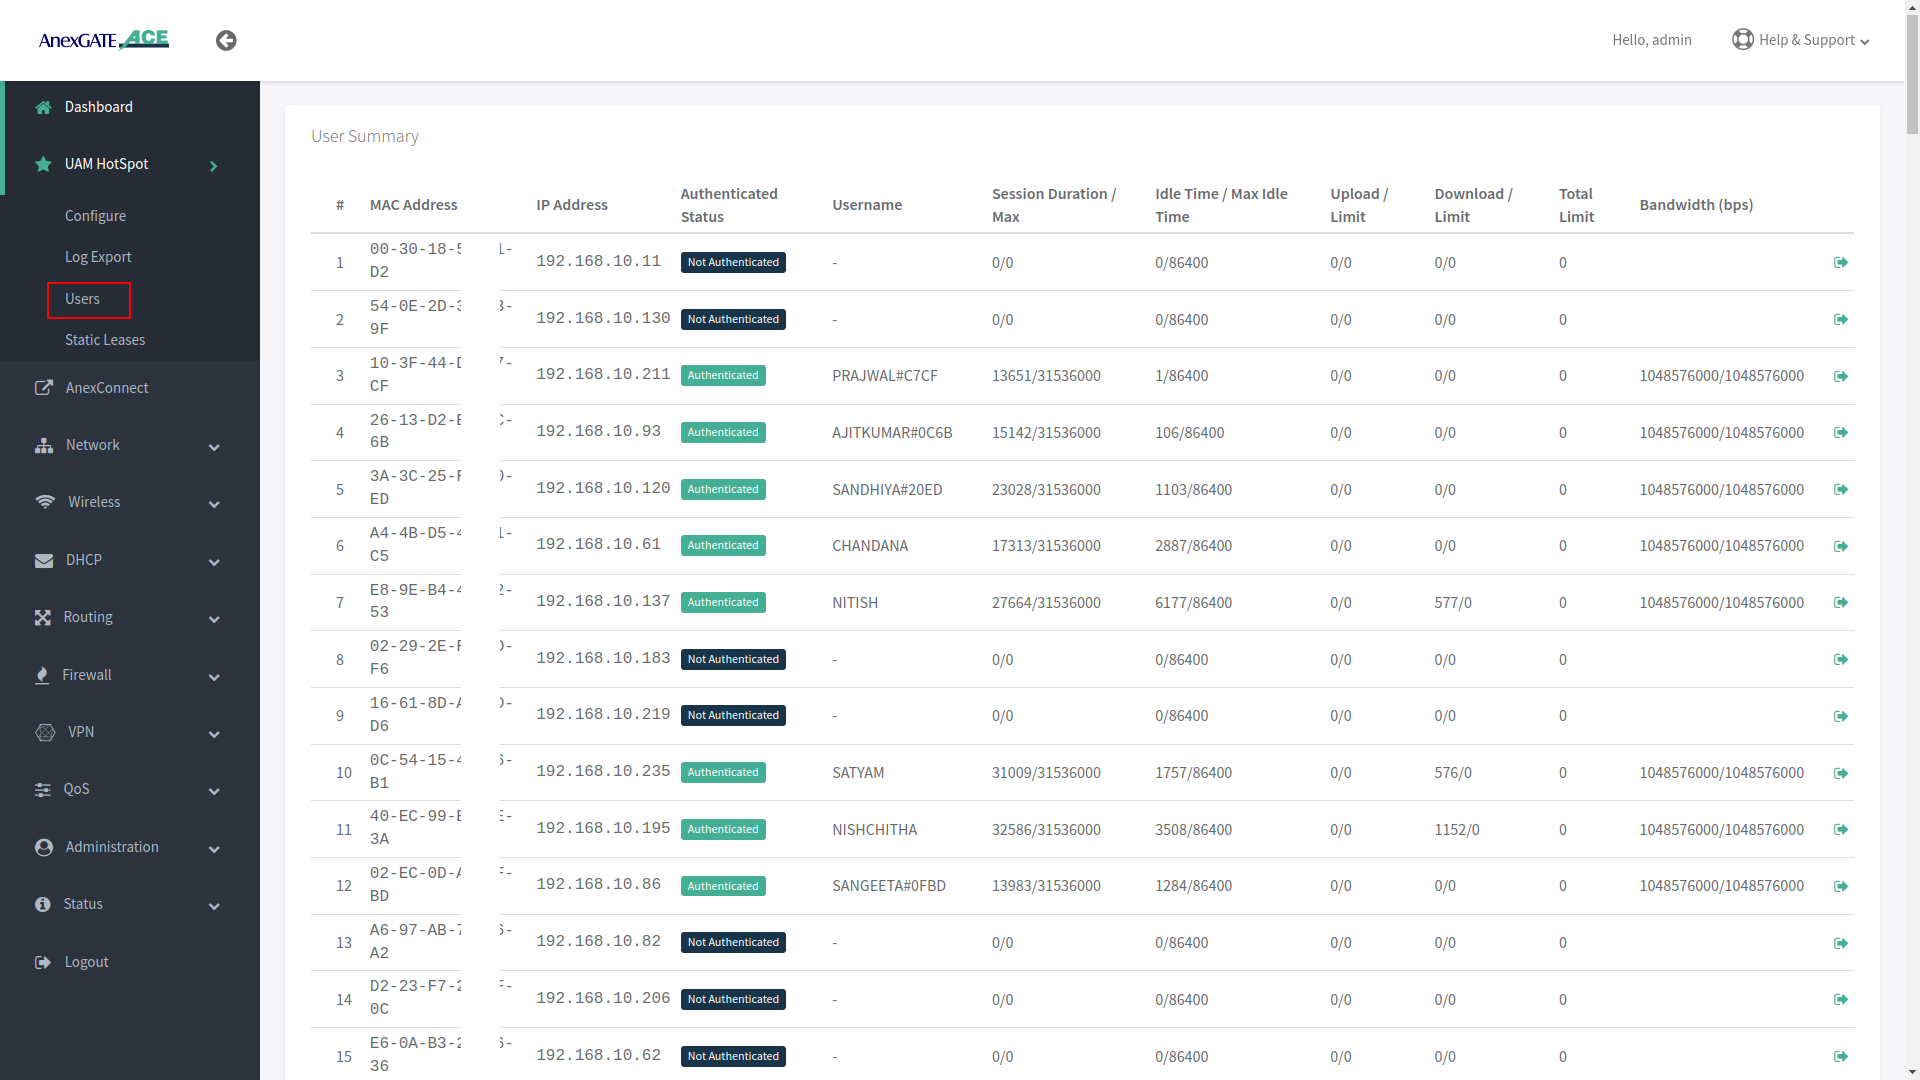Click logout icon for NISHCHITHA row
This screenshot has width=1920, height=1080.
point(1840,829)
